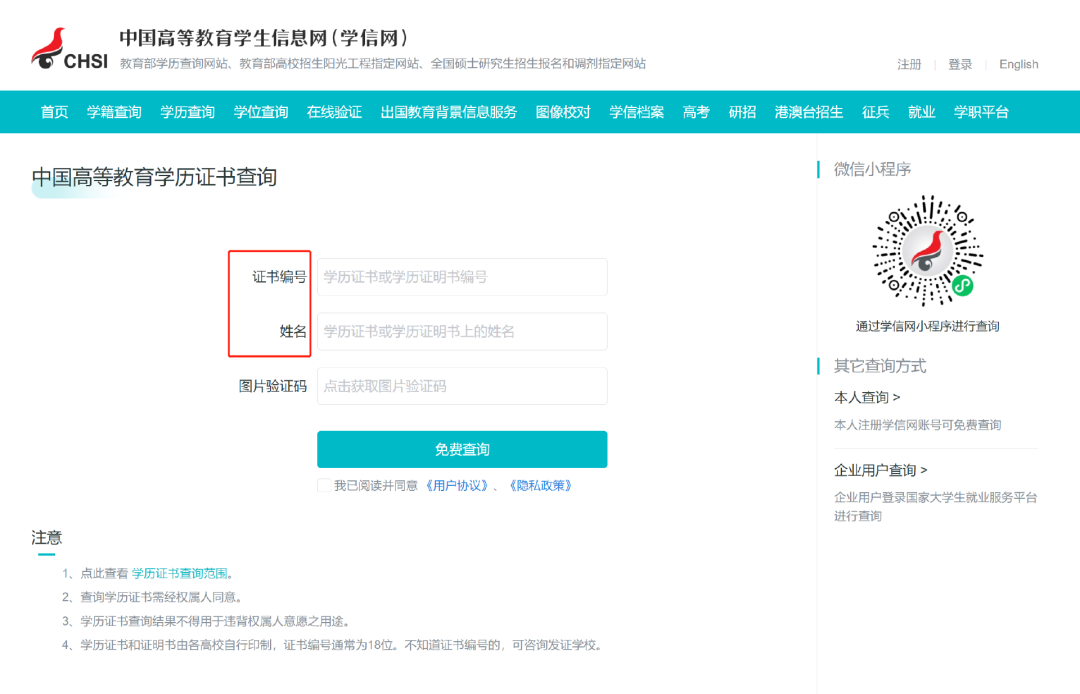
Task: Open 出国教育背景信息服务 menu item
Action: coord(448,112)
